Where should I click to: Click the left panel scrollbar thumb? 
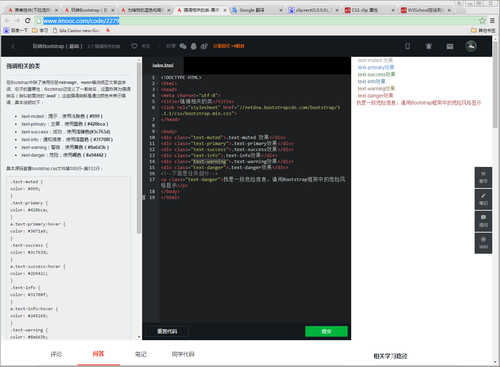click(139, 148)
